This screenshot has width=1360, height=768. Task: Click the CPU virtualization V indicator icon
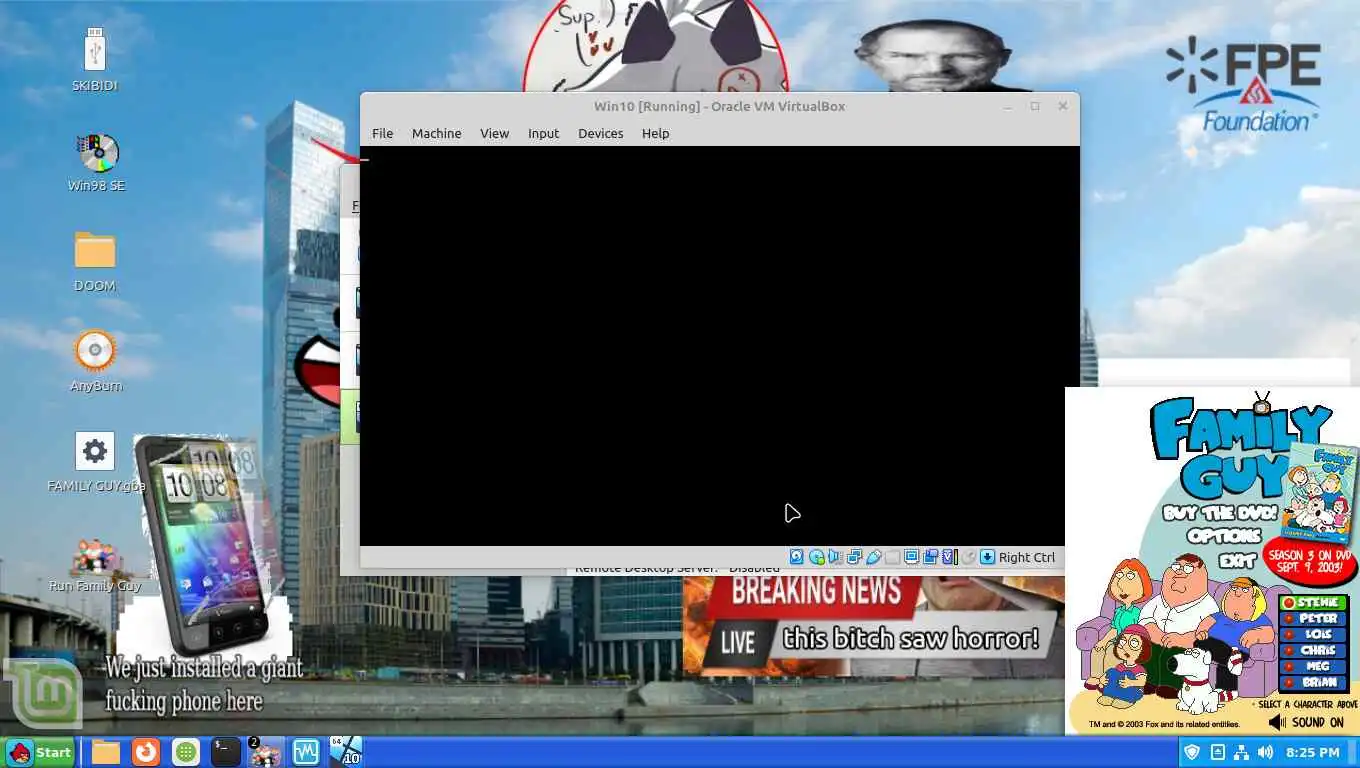[950, 557]
